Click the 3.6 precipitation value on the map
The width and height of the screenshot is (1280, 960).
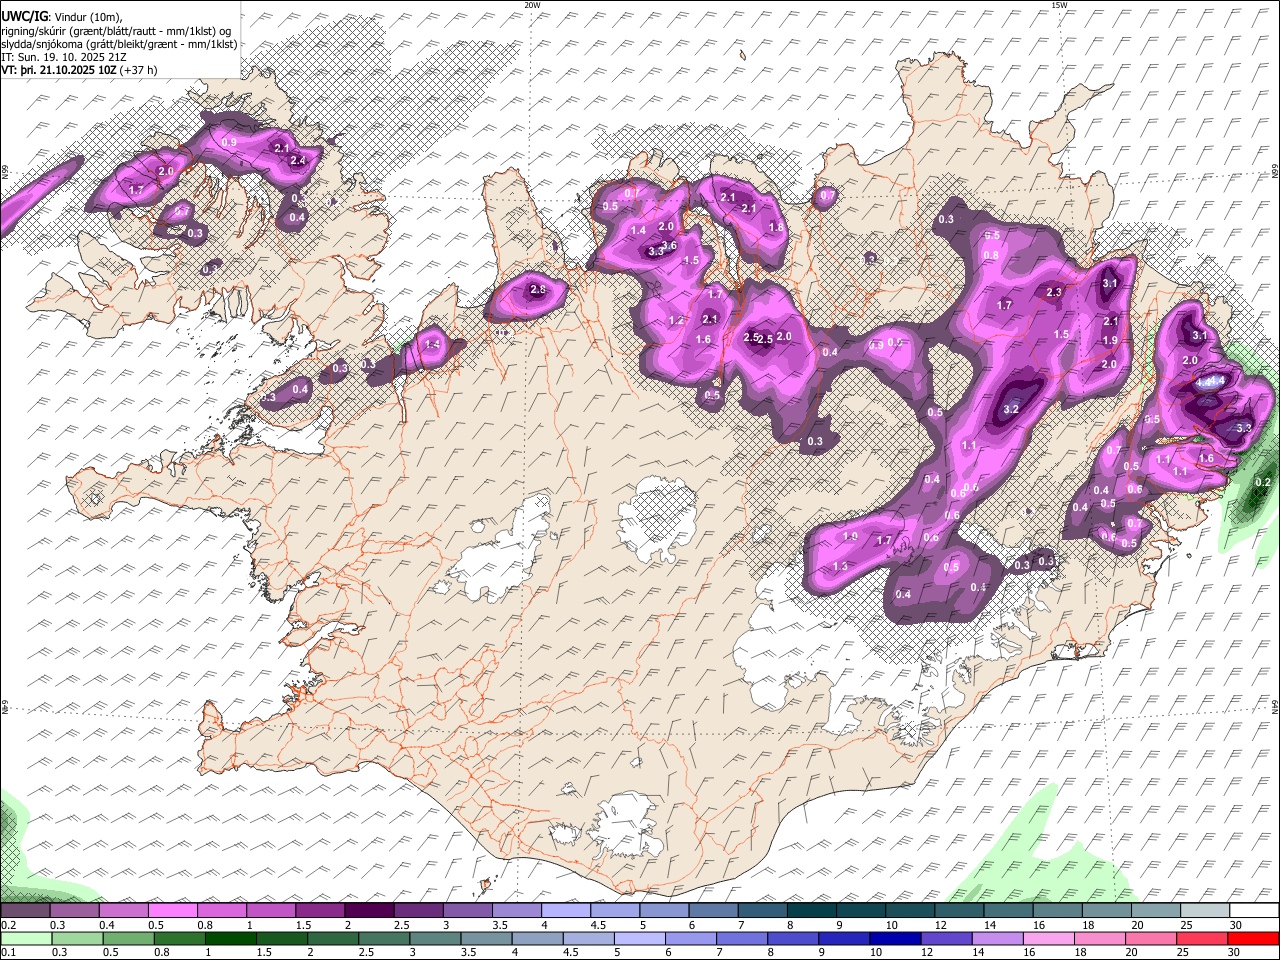tap(670, 245)
